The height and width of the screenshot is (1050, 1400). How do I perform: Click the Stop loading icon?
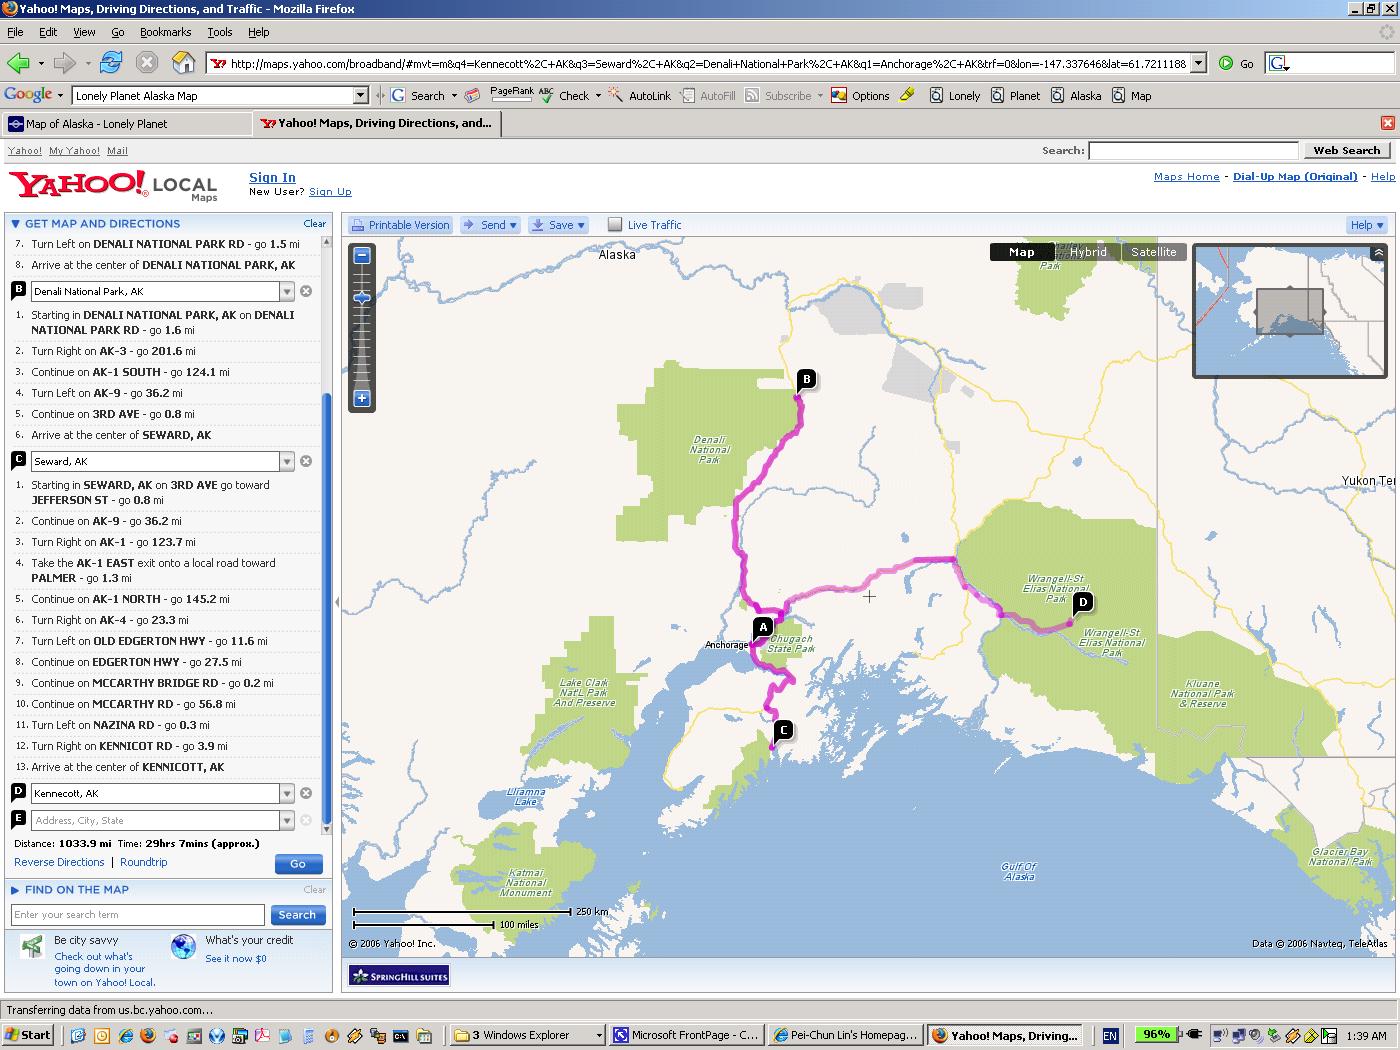(147, 63)
